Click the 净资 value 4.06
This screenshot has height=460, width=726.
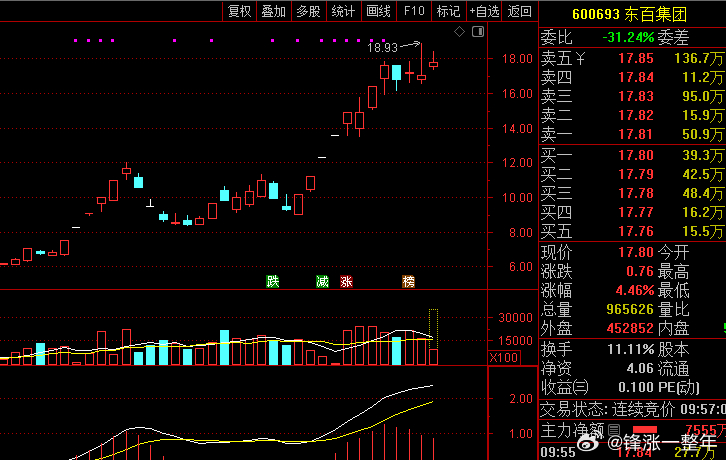[x=640, y=368]
